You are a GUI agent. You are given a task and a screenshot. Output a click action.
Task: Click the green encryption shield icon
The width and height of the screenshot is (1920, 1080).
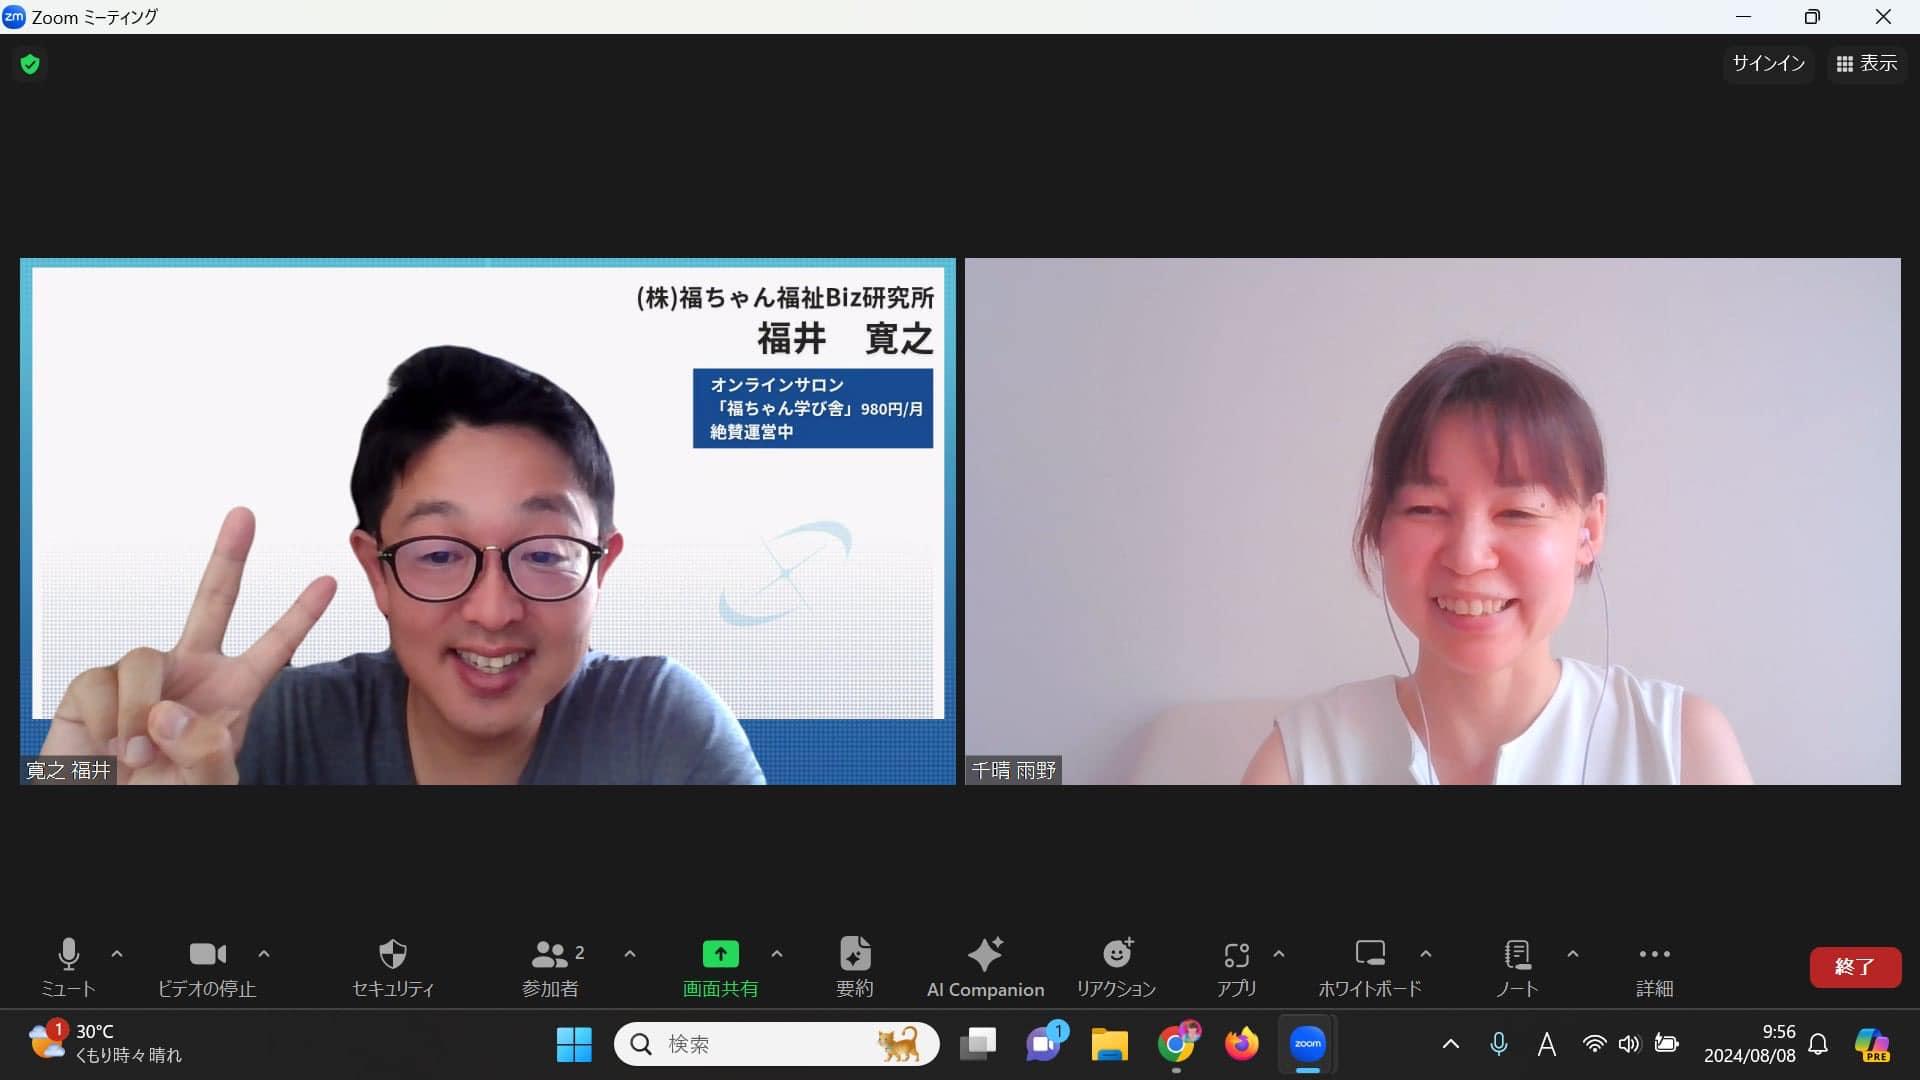click(x=30, y=65)
